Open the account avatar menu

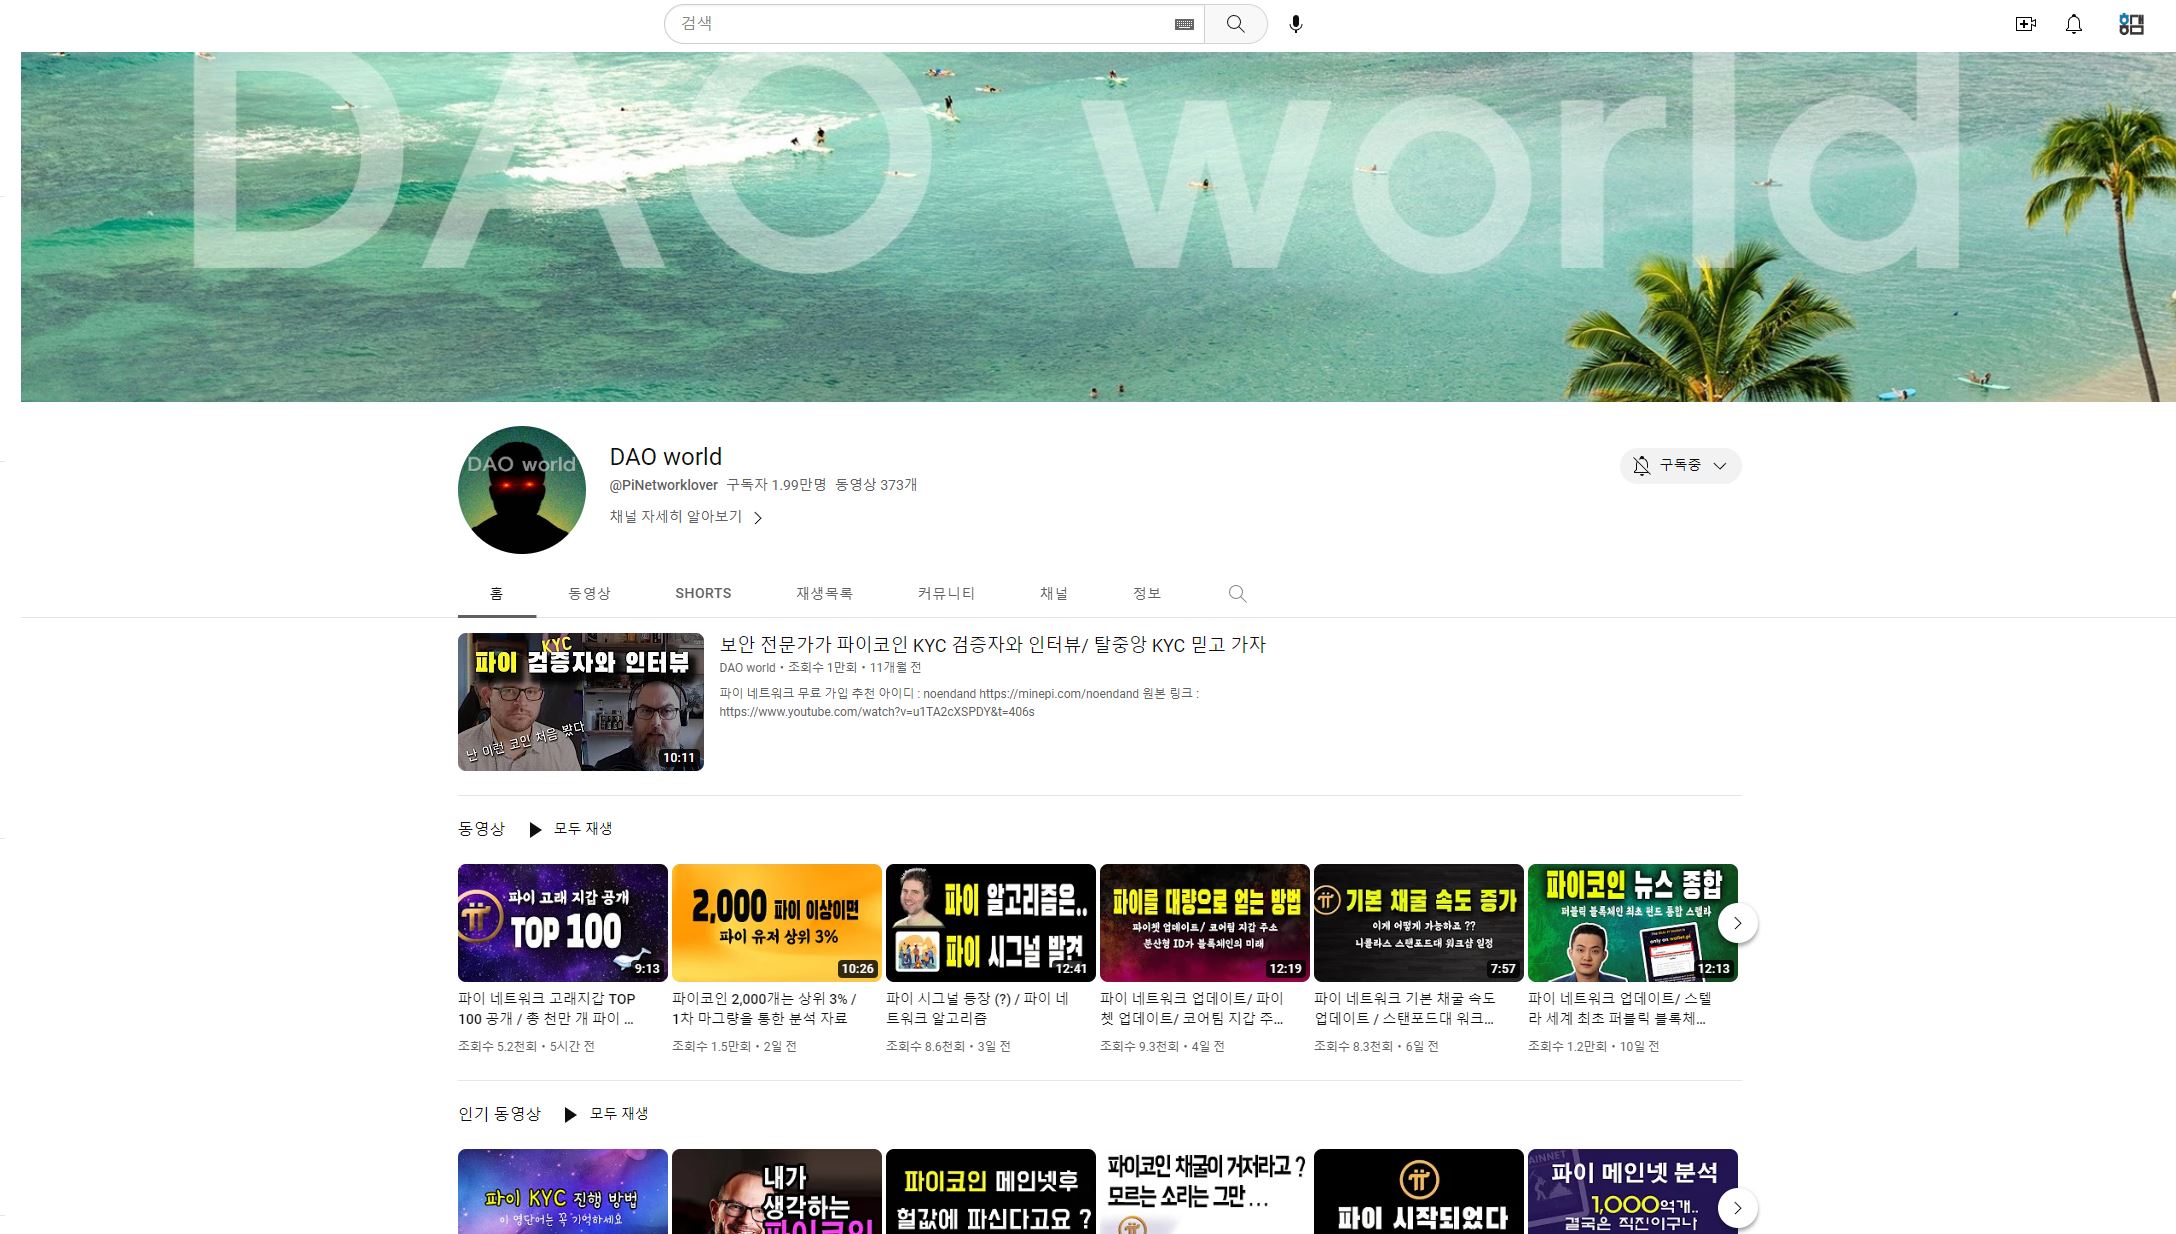click(x=2131, y=24)
